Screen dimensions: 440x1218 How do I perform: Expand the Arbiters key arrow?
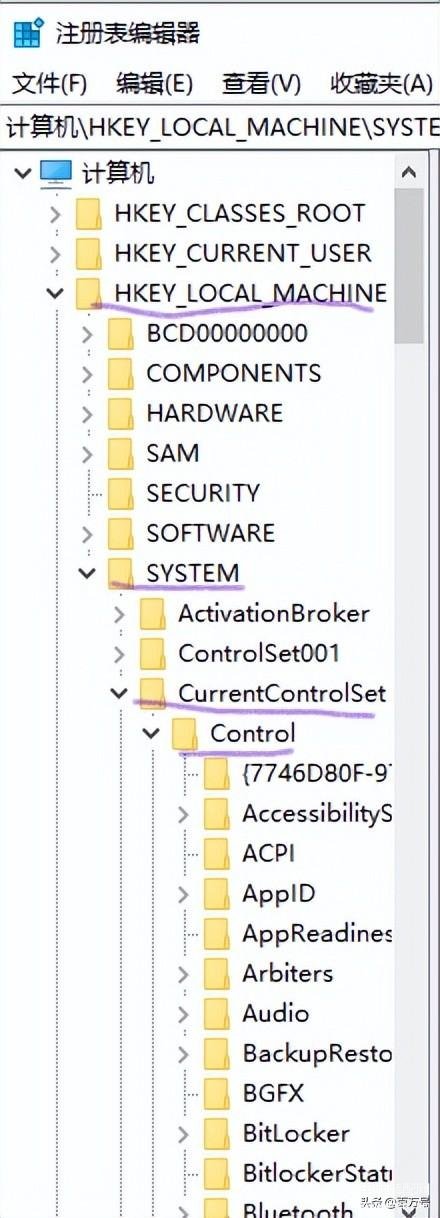pos(183,973)
